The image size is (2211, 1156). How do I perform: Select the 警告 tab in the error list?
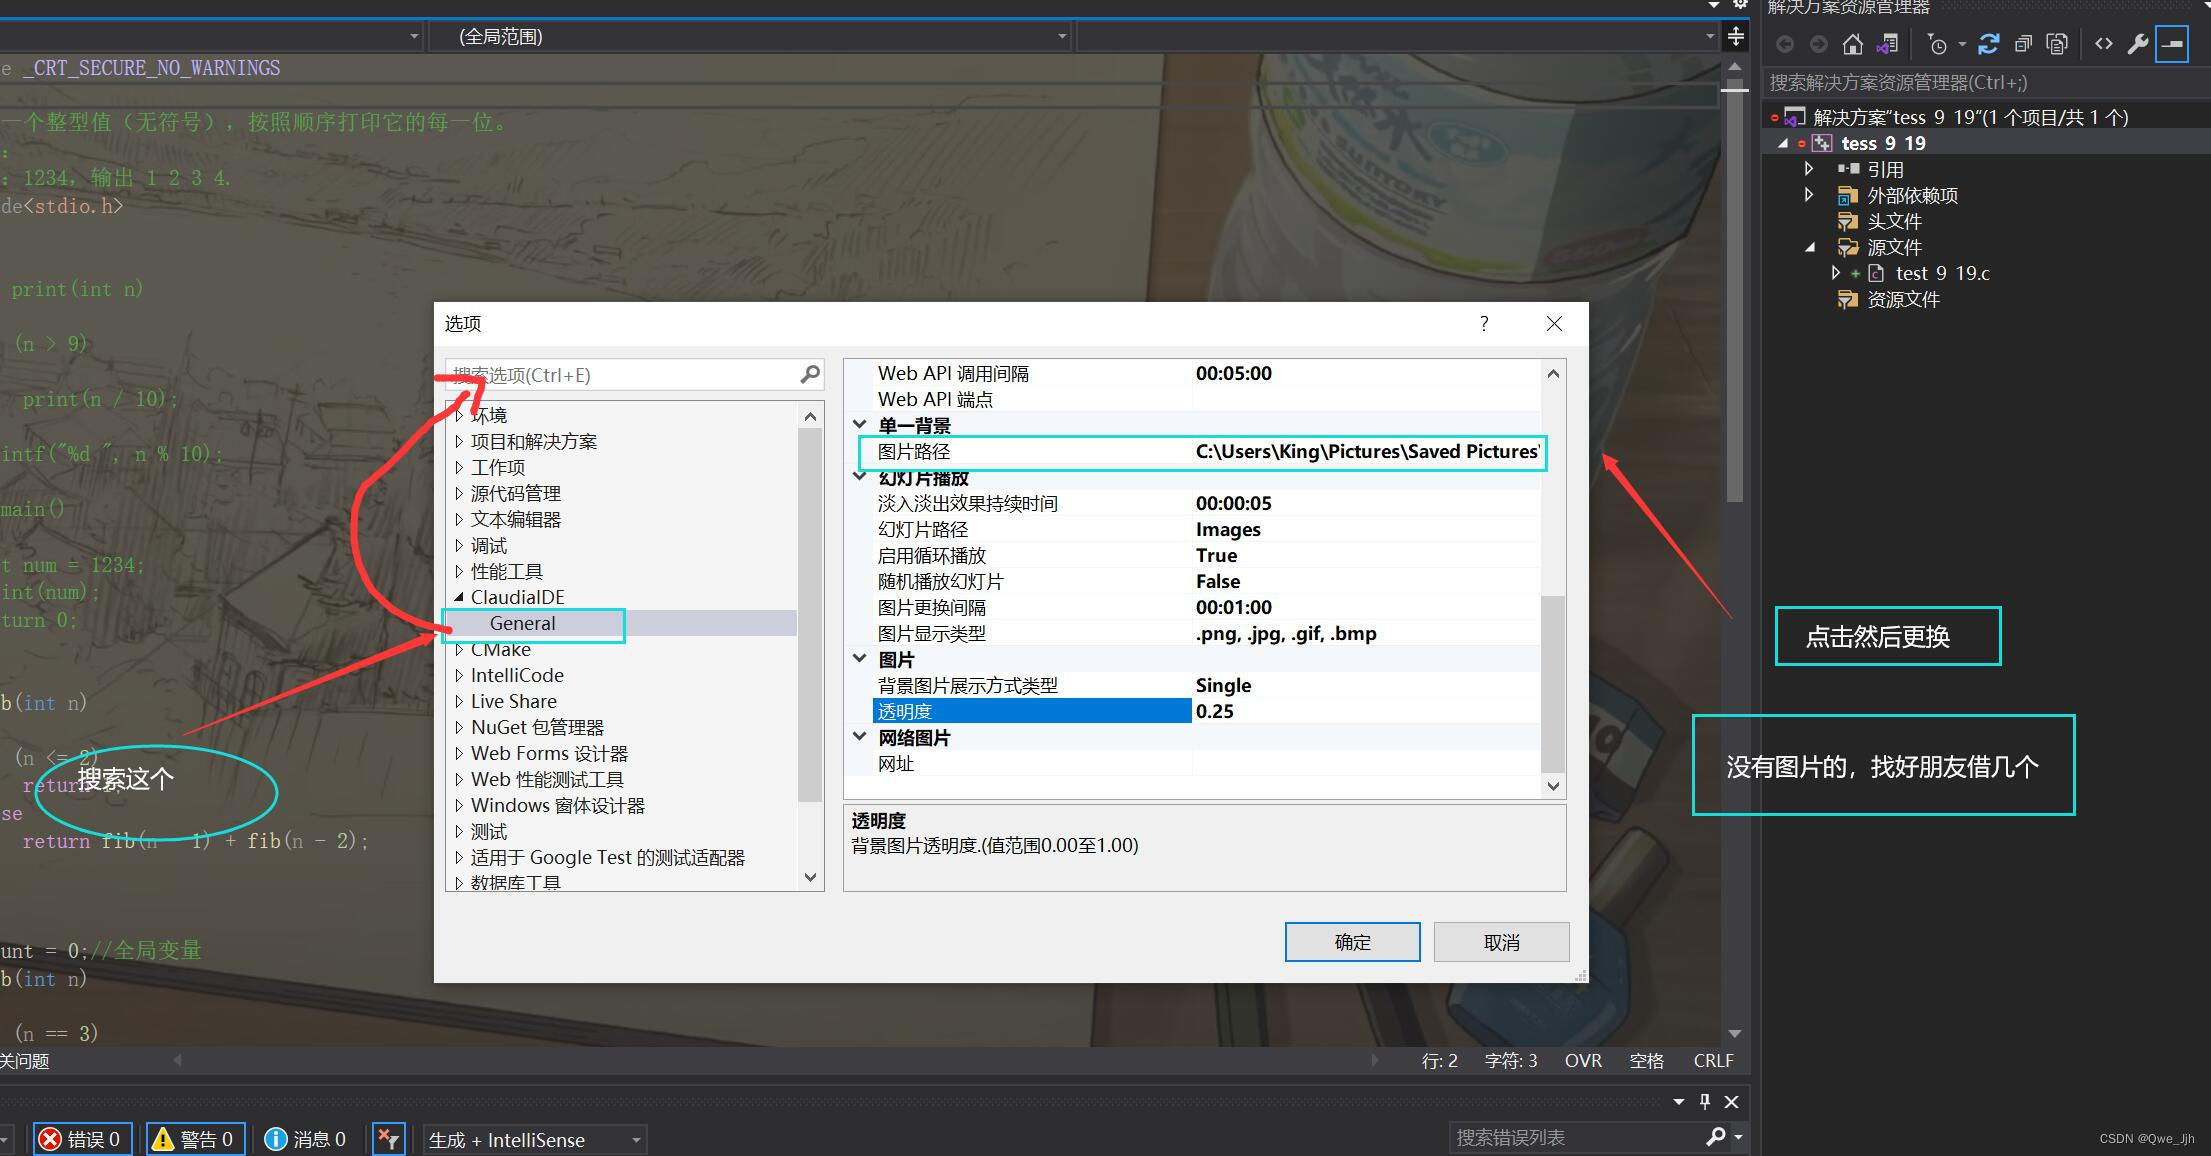(194, 1138)
